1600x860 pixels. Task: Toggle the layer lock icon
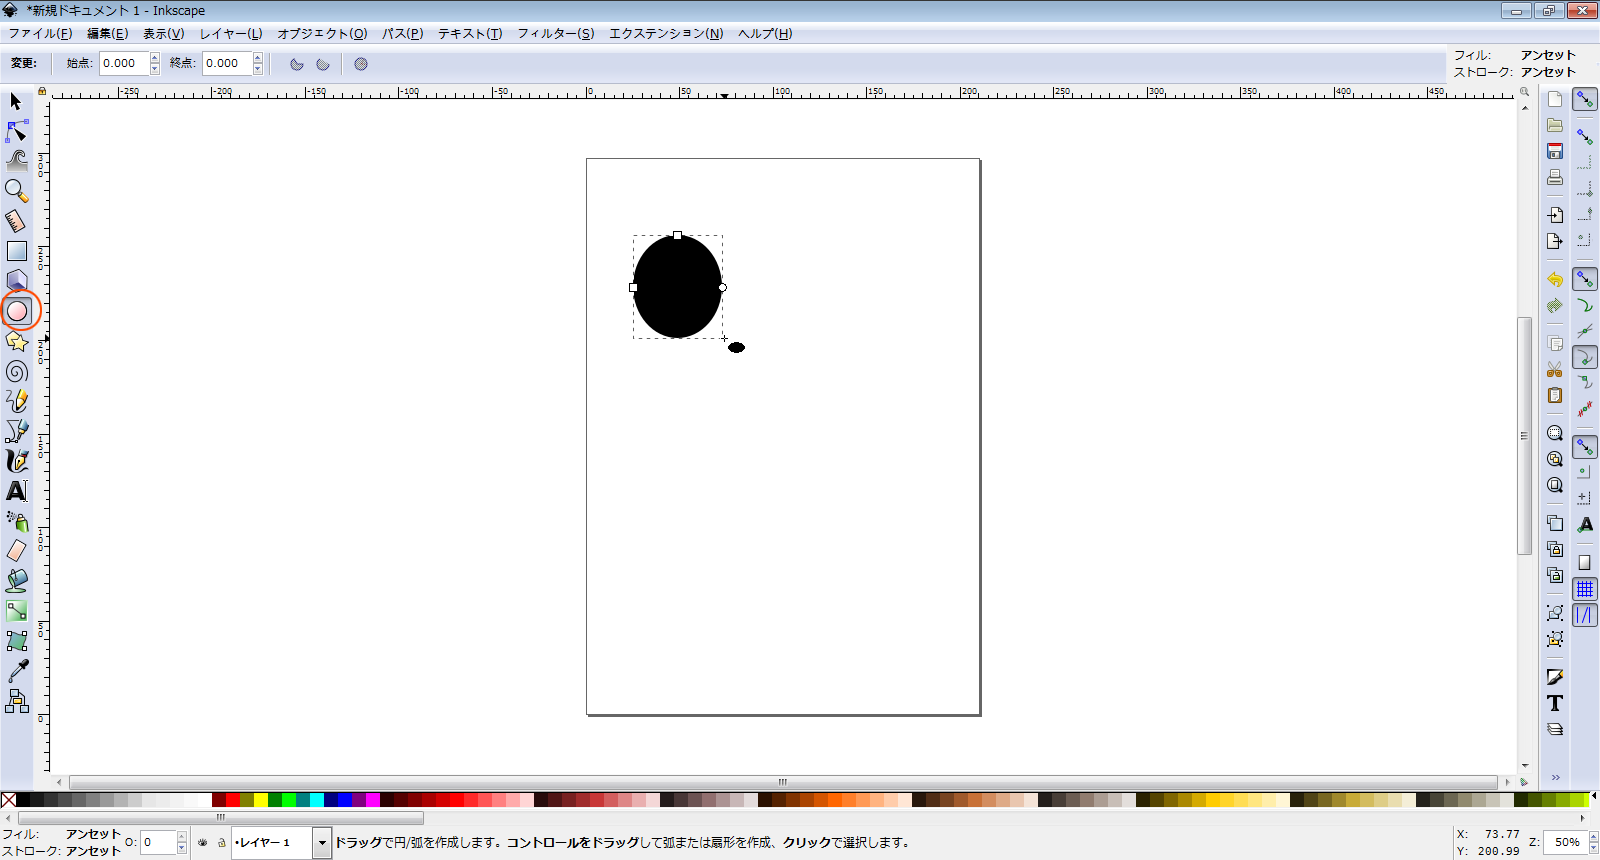(x=221, y=843)
